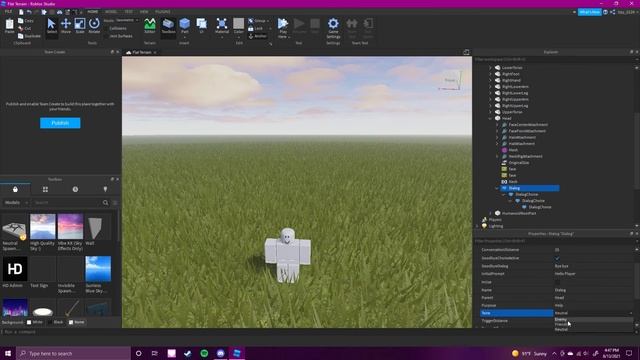Click the What's New button
Viewport: 640px width, 360px height.
[589, 12]
